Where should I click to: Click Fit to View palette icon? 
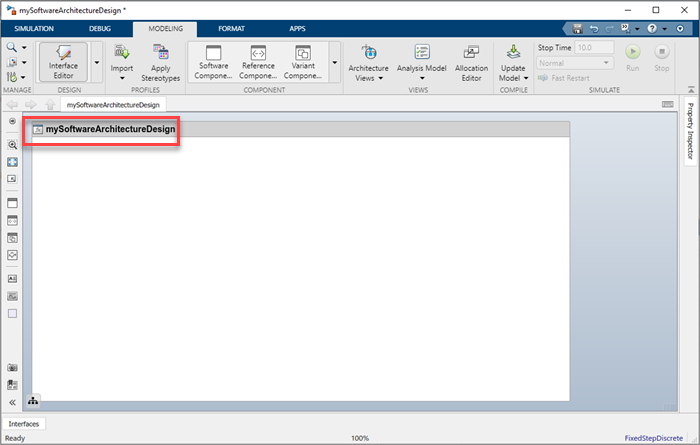click(12, 162)
